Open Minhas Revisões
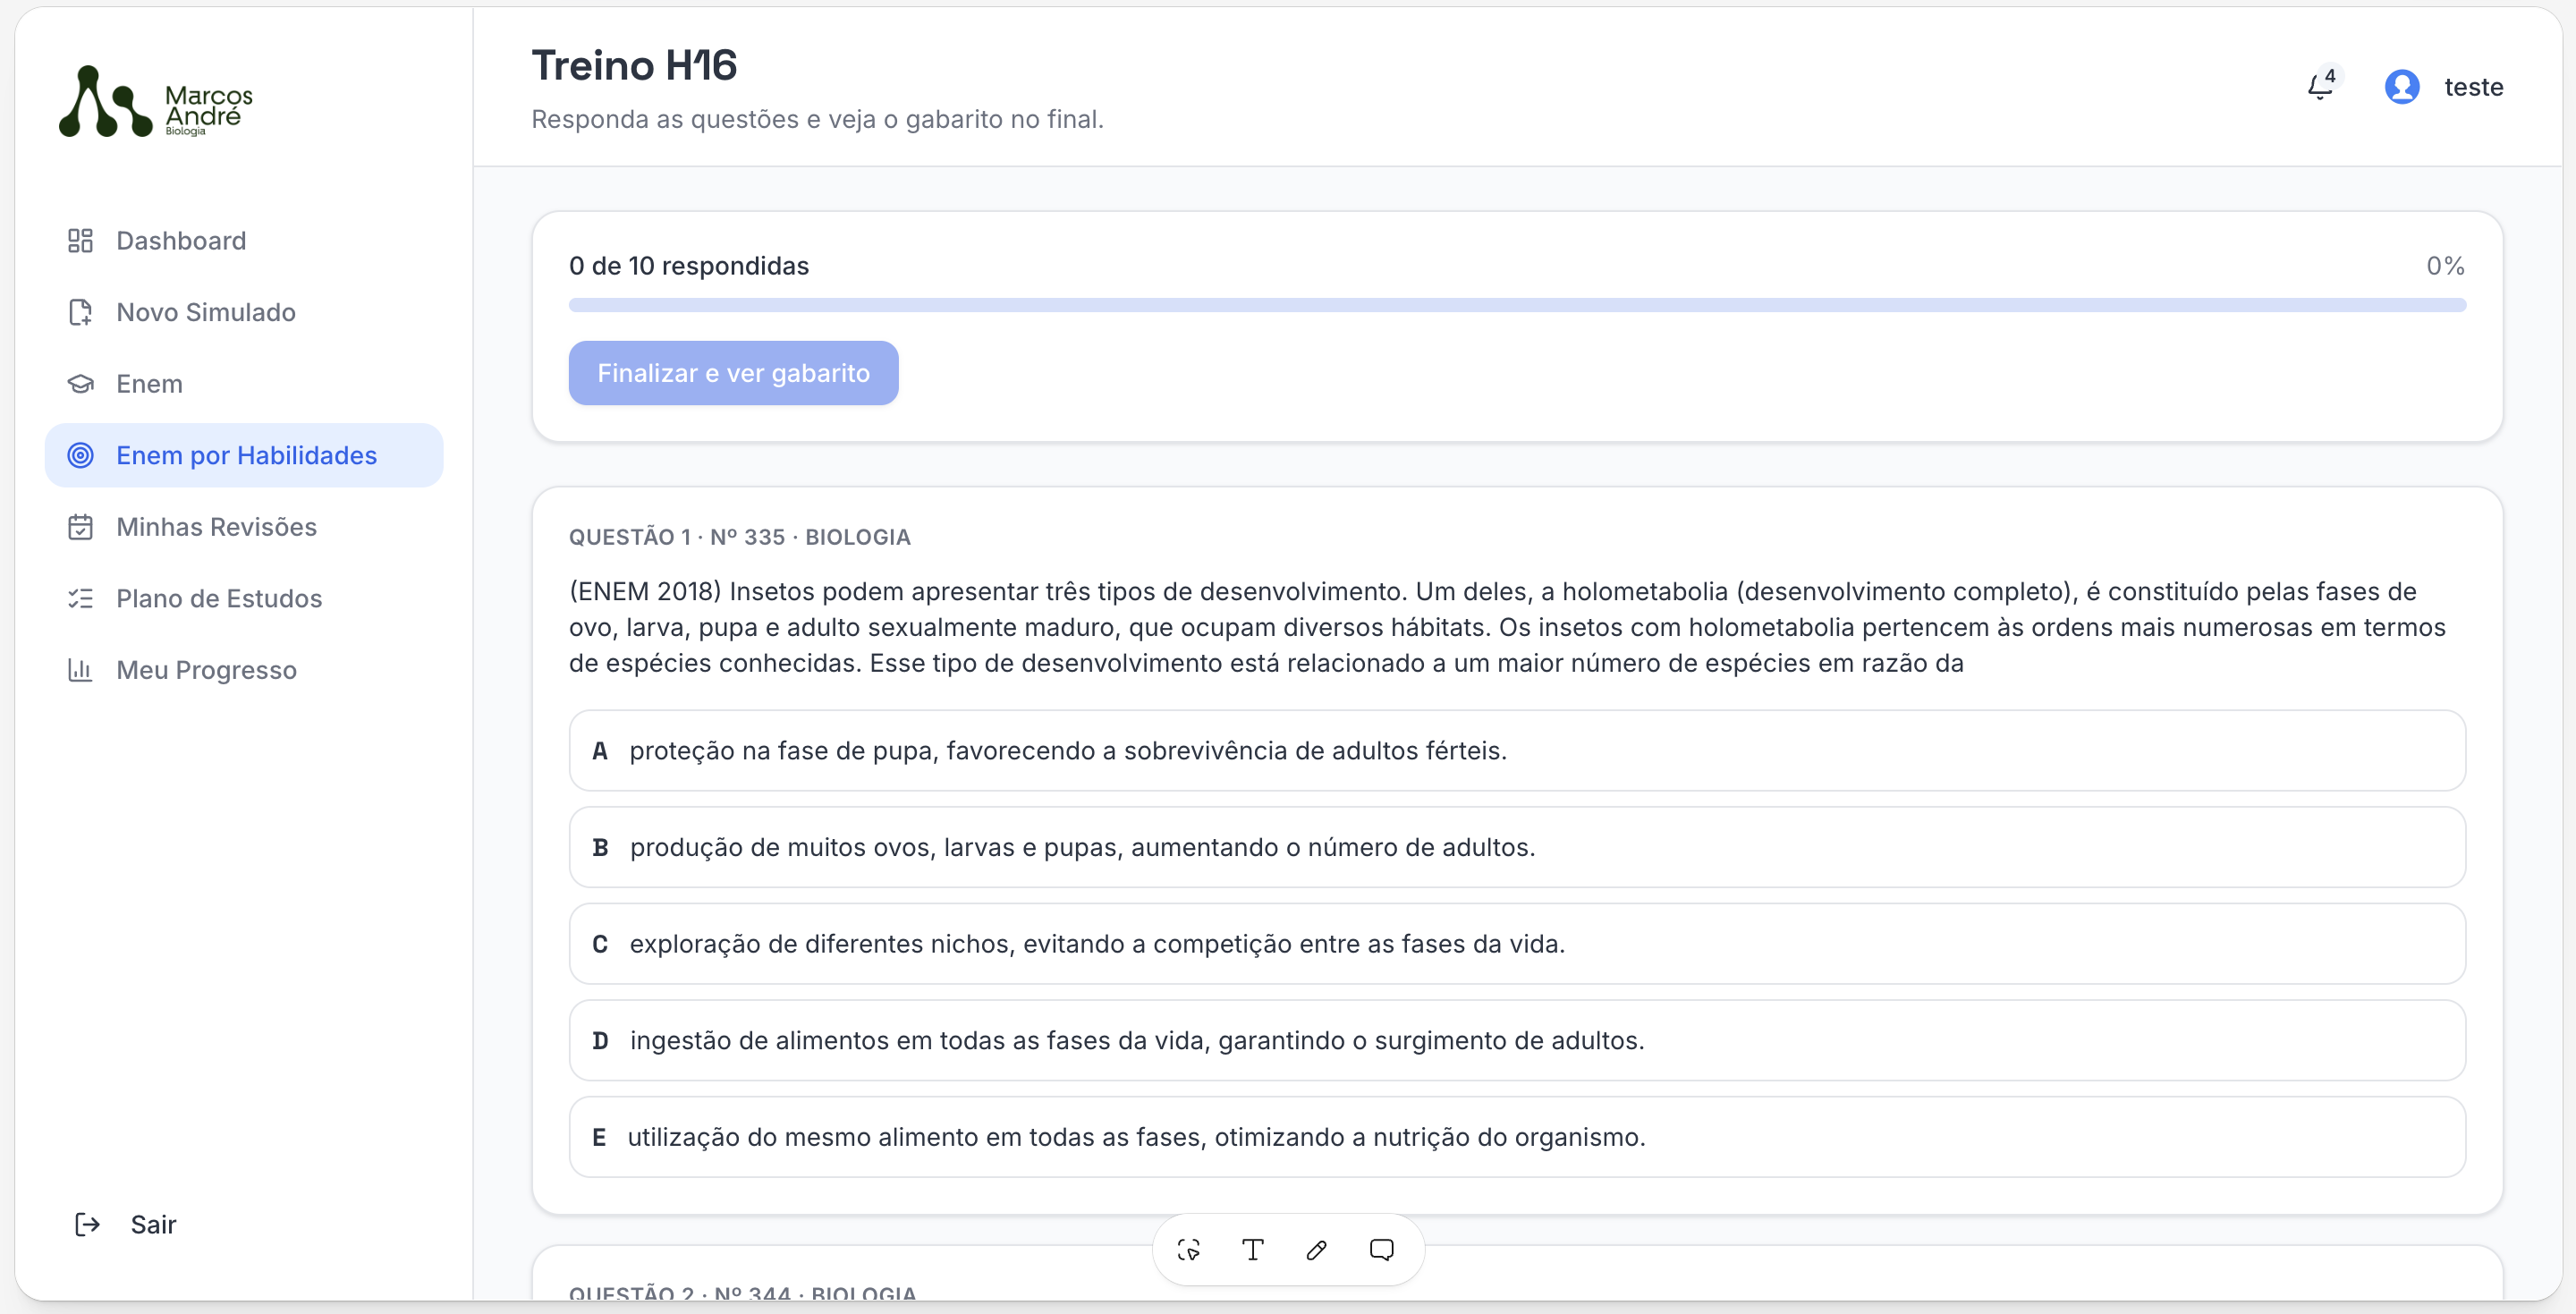The image size is (2576, 1314). 244,527
